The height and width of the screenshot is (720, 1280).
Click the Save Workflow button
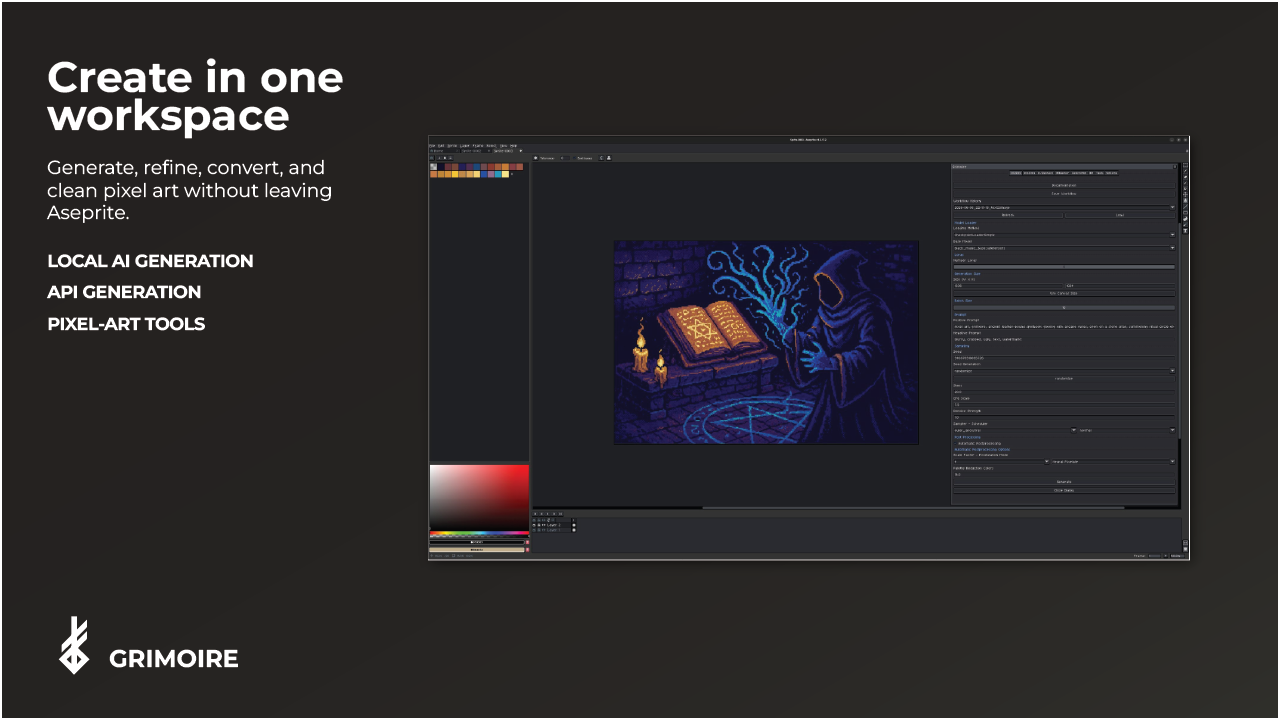[1064, 194]
